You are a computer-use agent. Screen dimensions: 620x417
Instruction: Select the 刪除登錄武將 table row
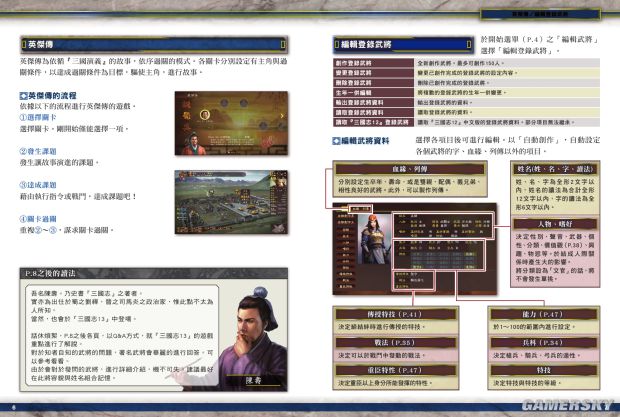(x=467, y=83)
